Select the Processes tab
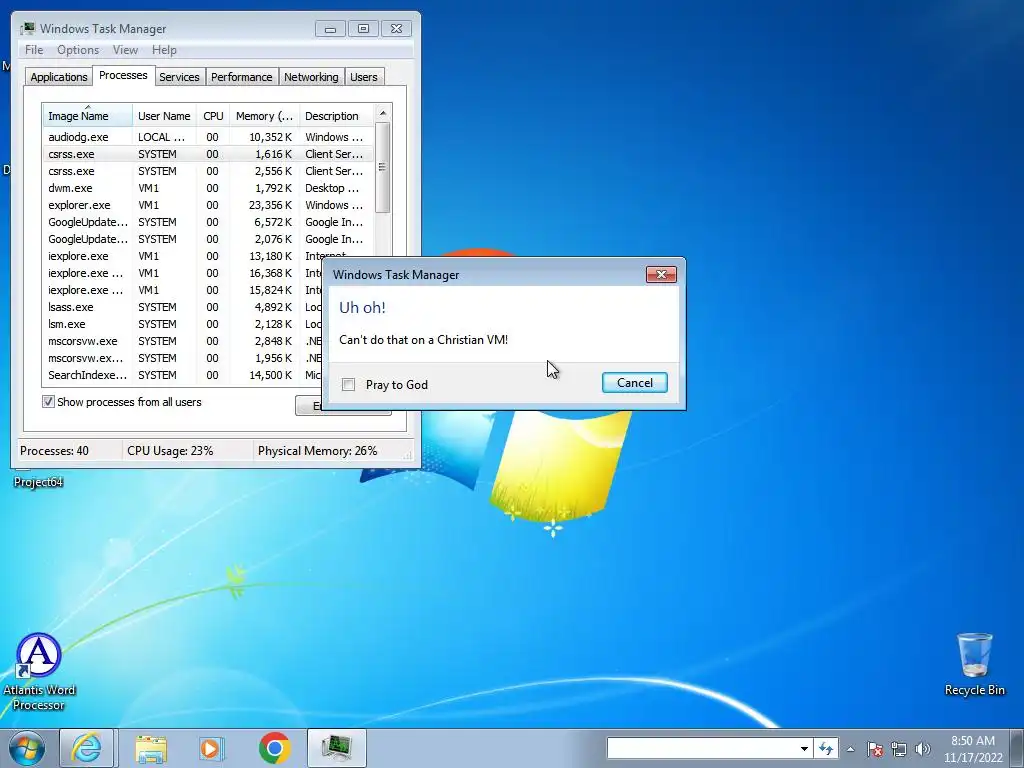 tap(123, 75)
